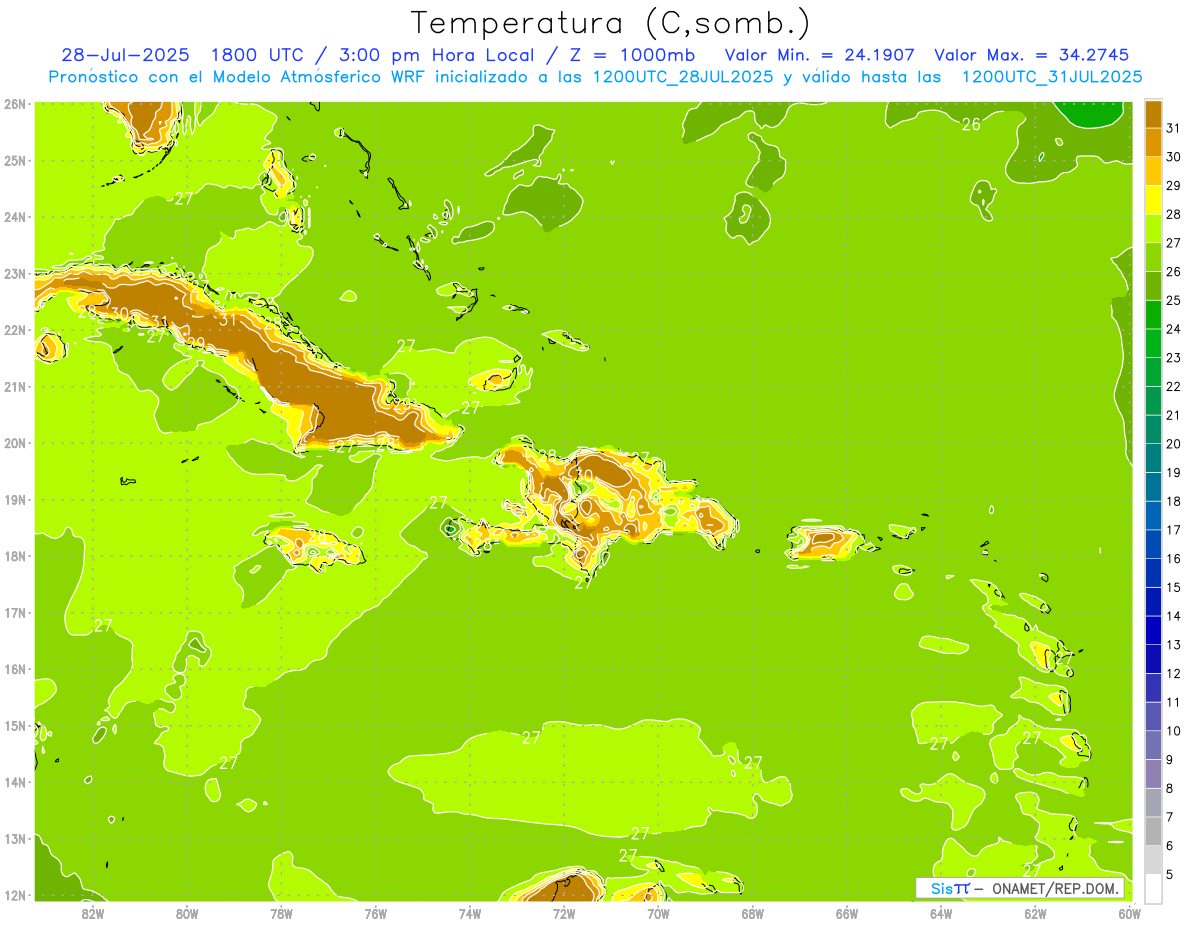Click the valid-until time "1200UTC_31JUL2025"
This screenshot has width=1200, height=927.
coord(1051,77)
